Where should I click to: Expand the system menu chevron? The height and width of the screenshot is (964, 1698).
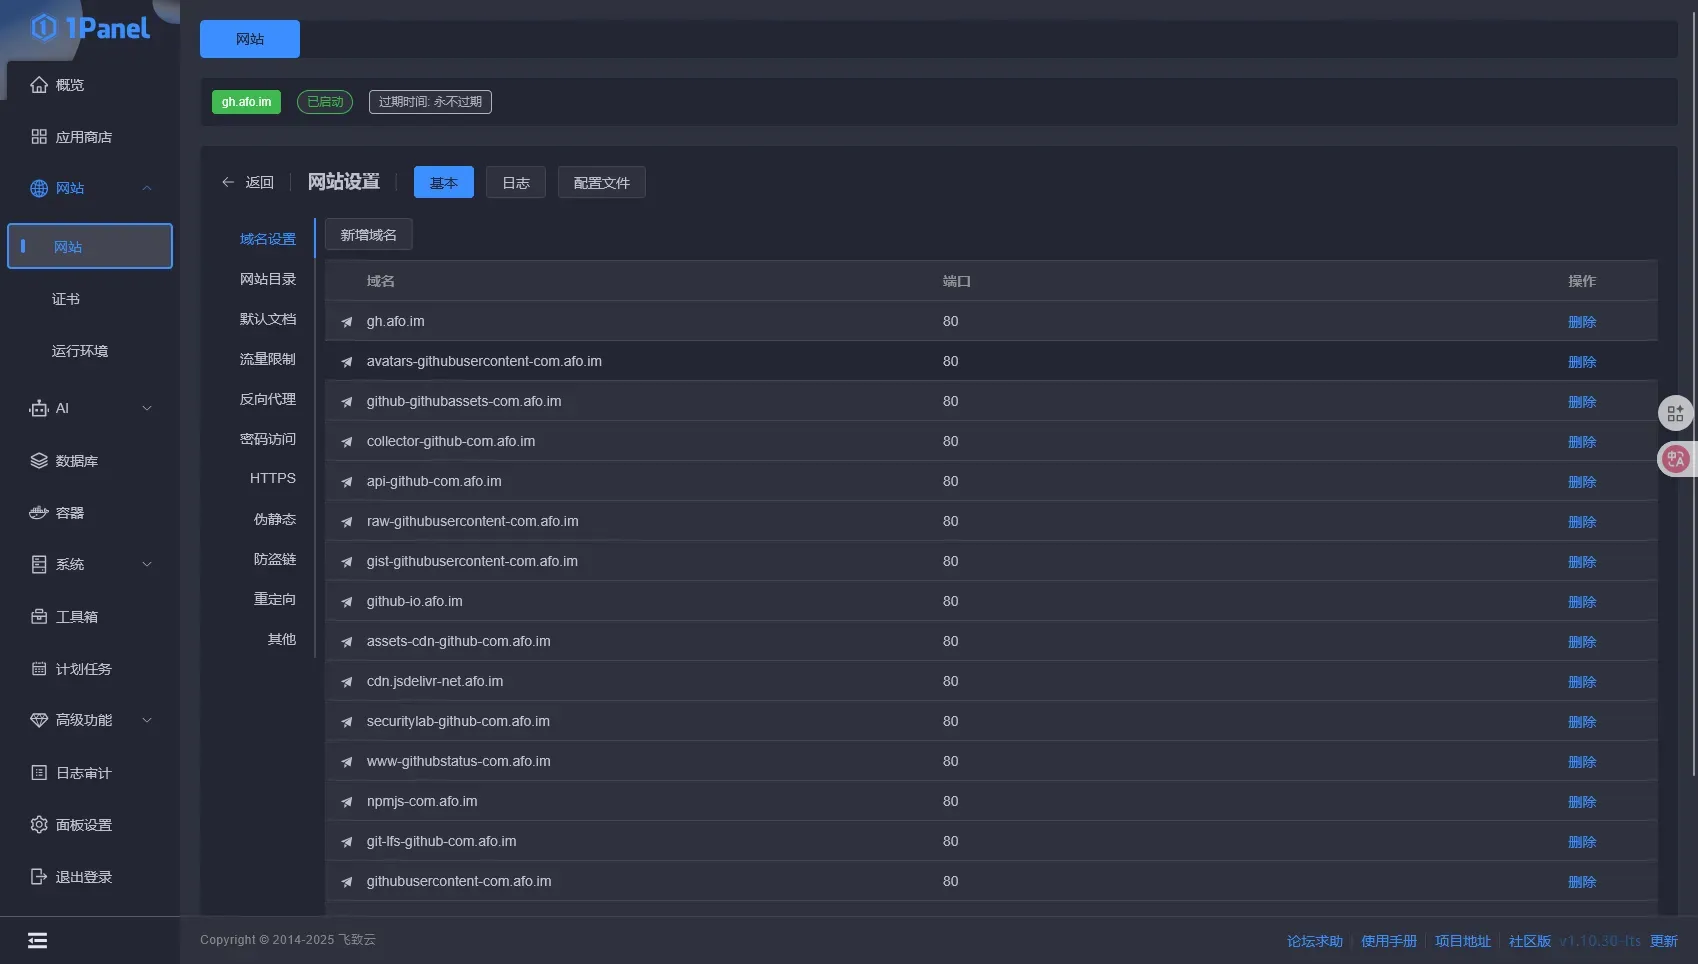147,564
